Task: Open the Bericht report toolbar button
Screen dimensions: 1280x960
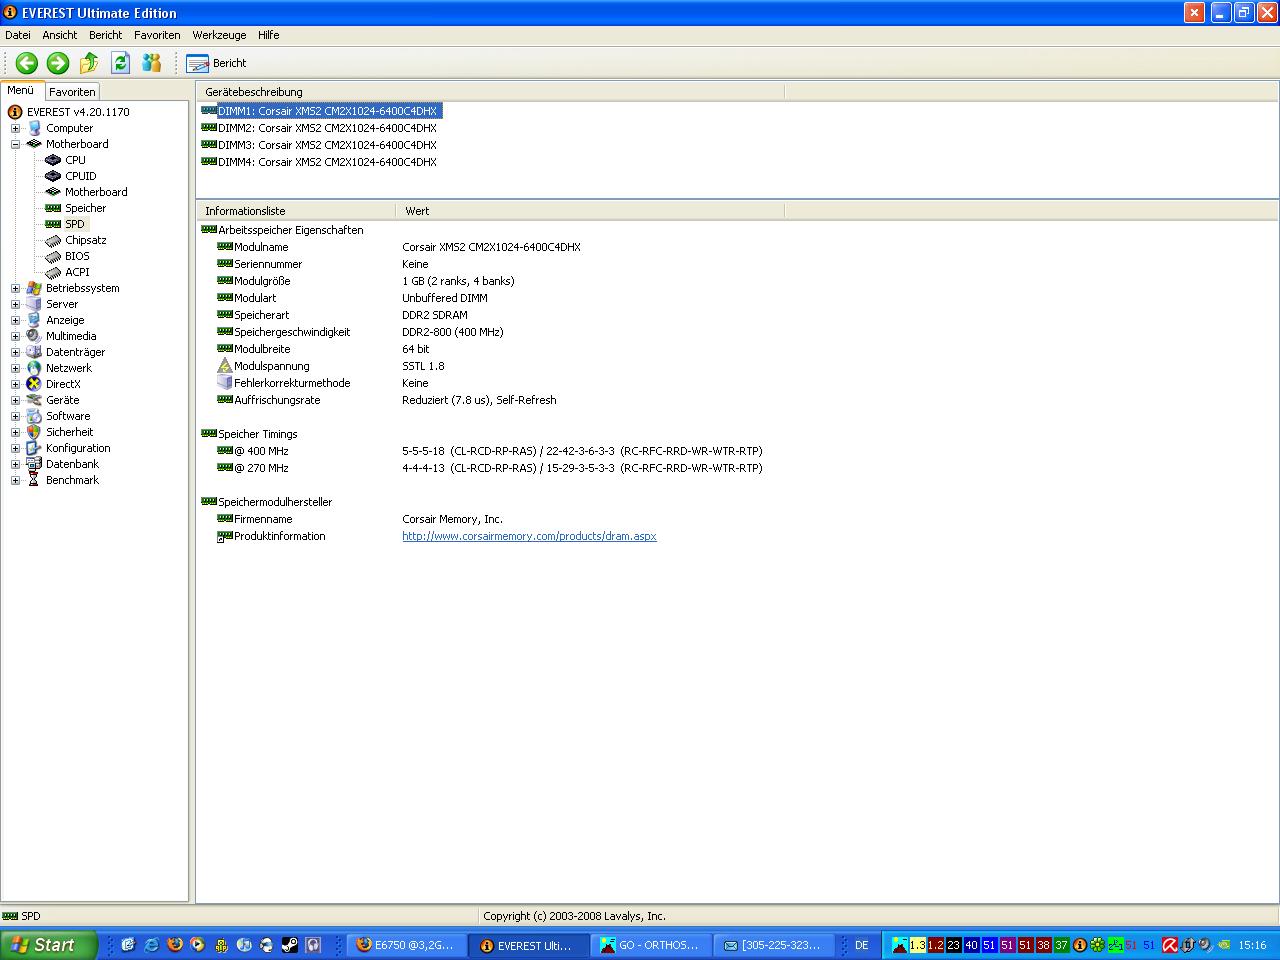Action: click(x=217, y=63)
